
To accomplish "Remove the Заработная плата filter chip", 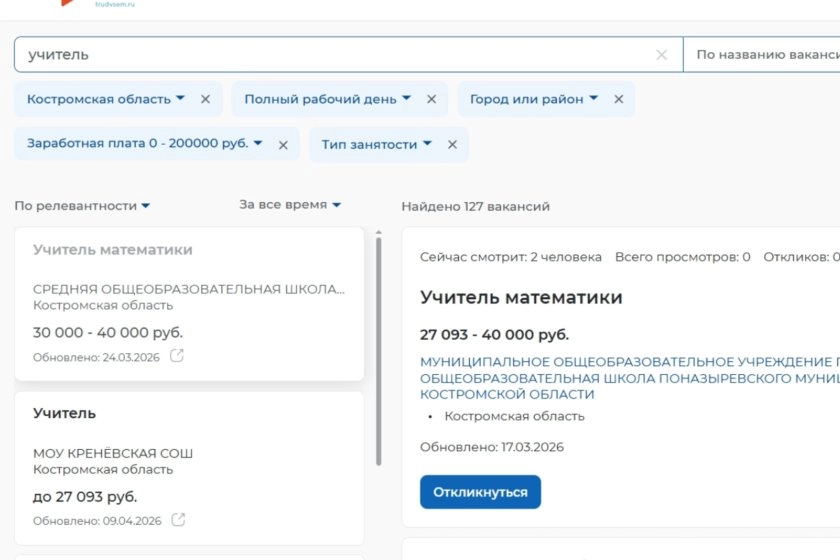I will 283,145.
